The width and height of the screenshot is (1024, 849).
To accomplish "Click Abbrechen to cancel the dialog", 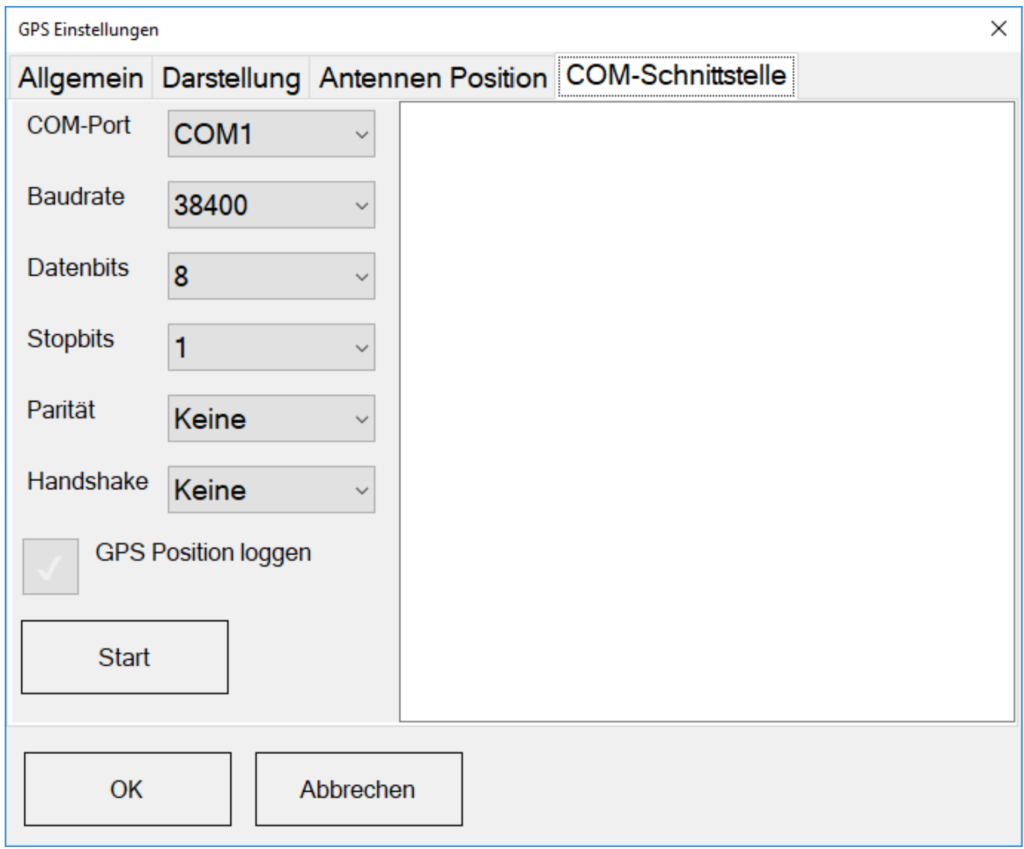I will [x=358, y=789].
